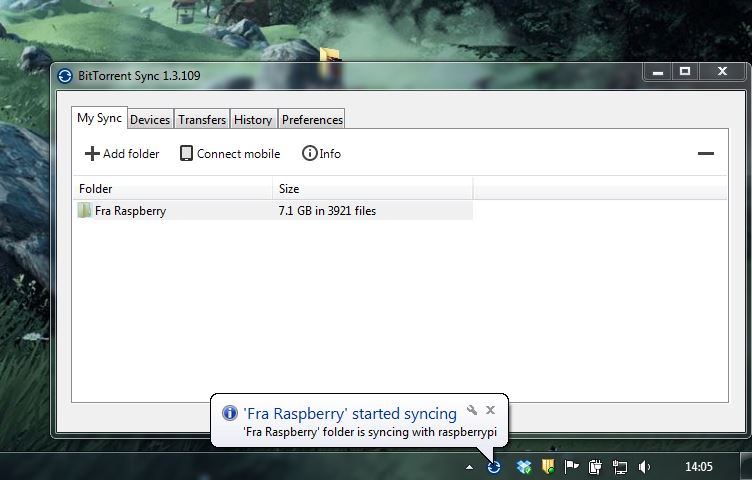The image size is (752, 480).
Task: Click the Connect mobile phone icon
Action: (186, 154)
